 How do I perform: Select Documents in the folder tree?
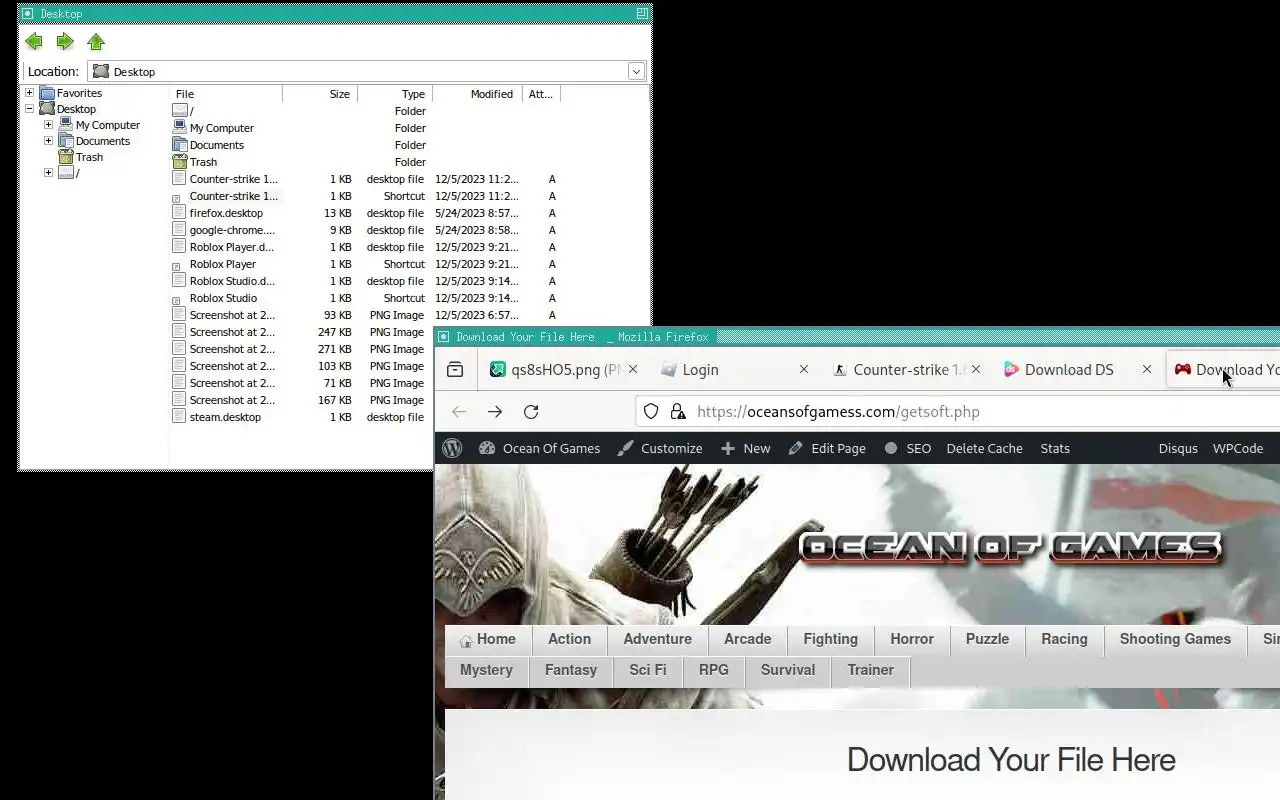(x=103, y=141)
